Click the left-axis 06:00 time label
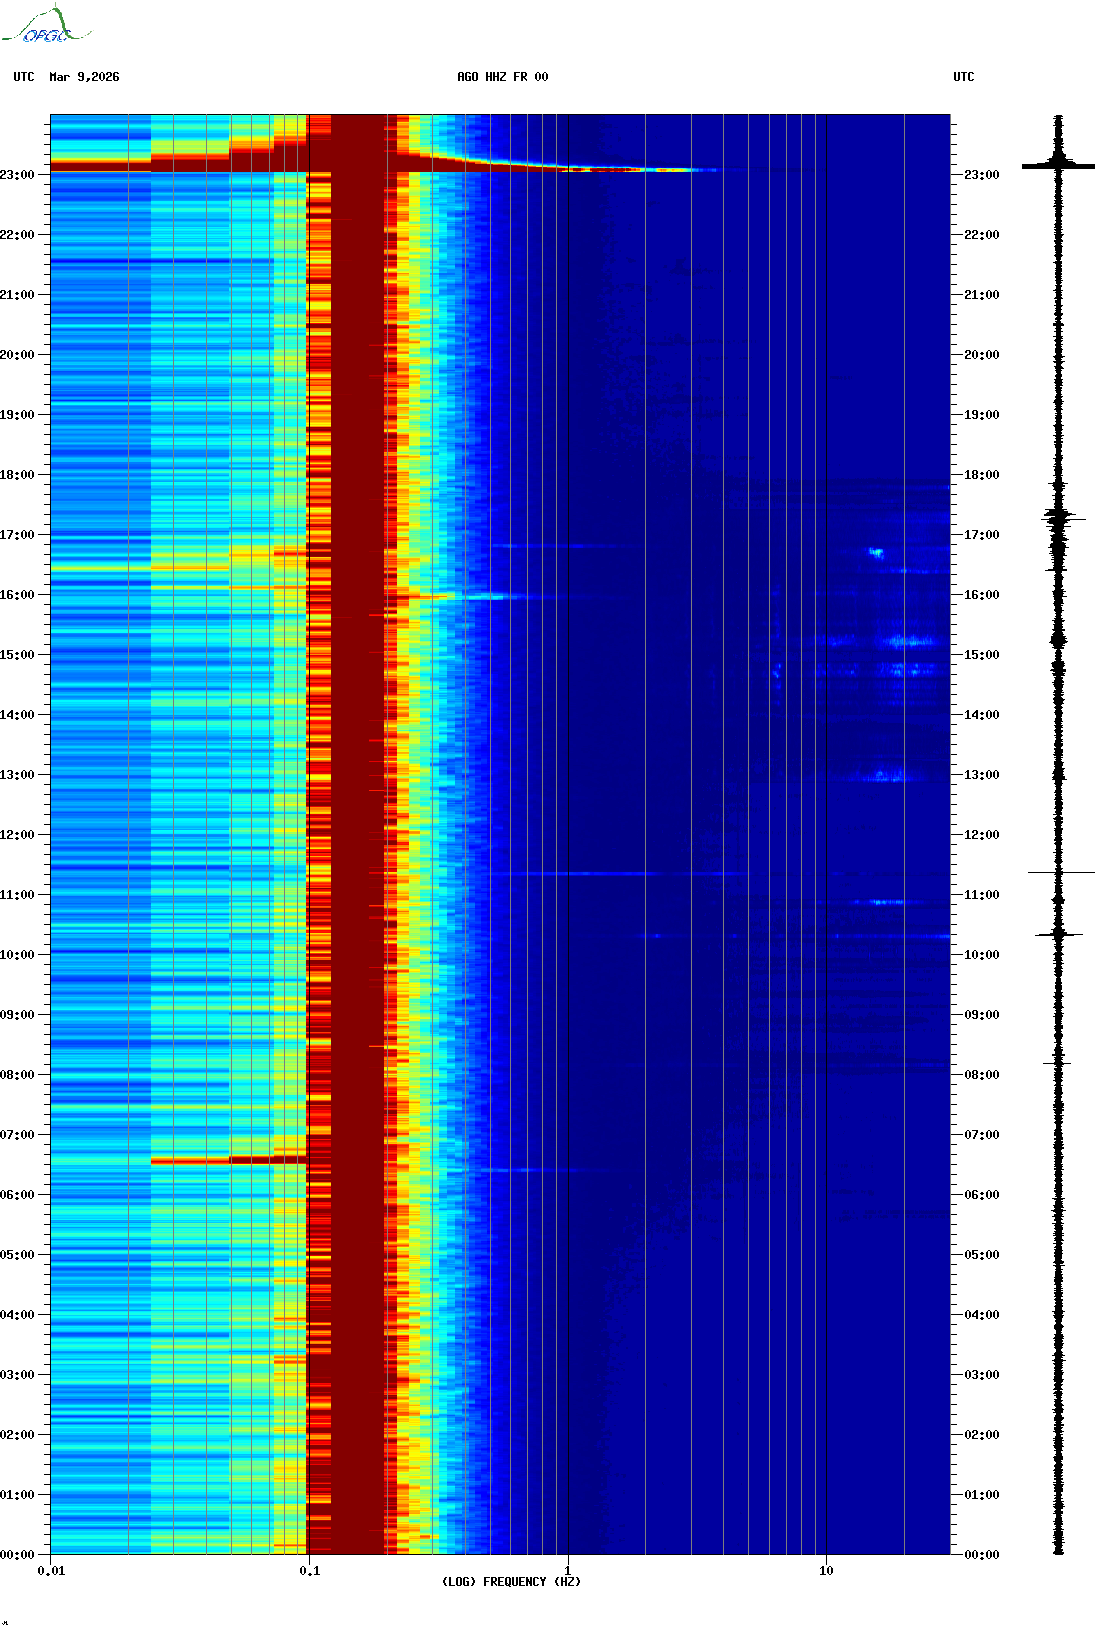1102x1634 pixels. (x=17, y=1195)
